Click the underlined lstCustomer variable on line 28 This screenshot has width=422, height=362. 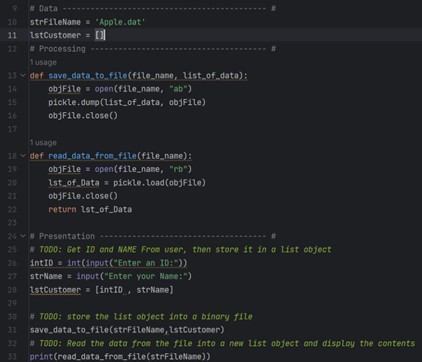[55, 290]
